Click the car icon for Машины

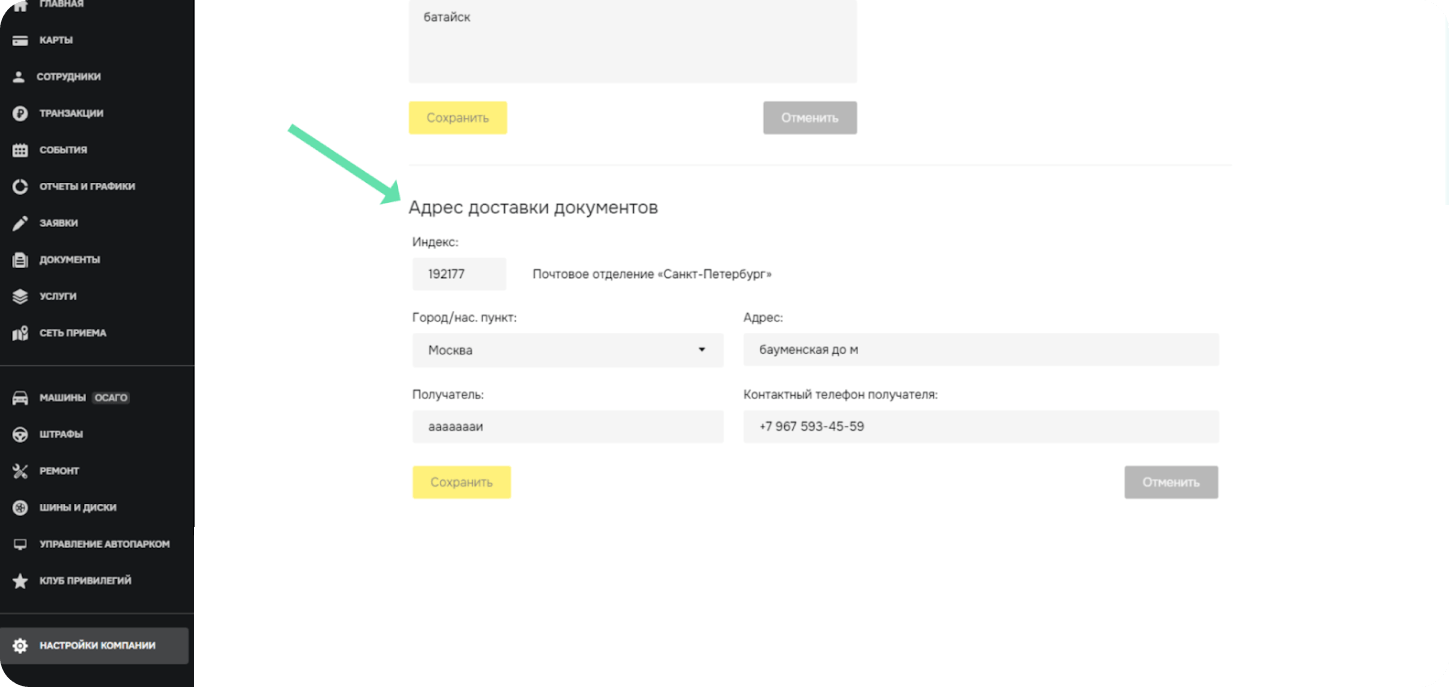pos(19,398)
